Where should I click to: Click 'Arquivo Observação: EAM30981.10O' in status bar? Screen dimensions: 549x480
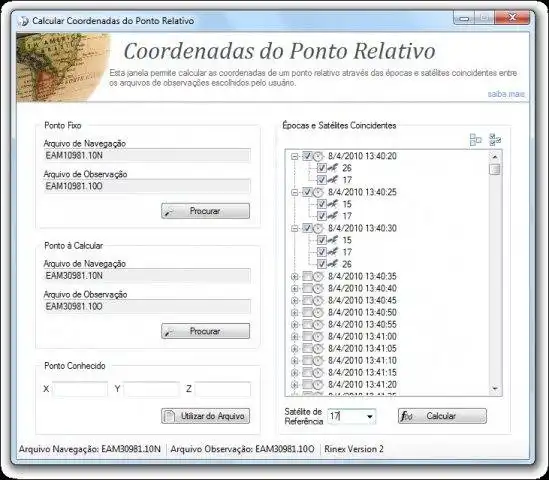[x=242, y=449]
